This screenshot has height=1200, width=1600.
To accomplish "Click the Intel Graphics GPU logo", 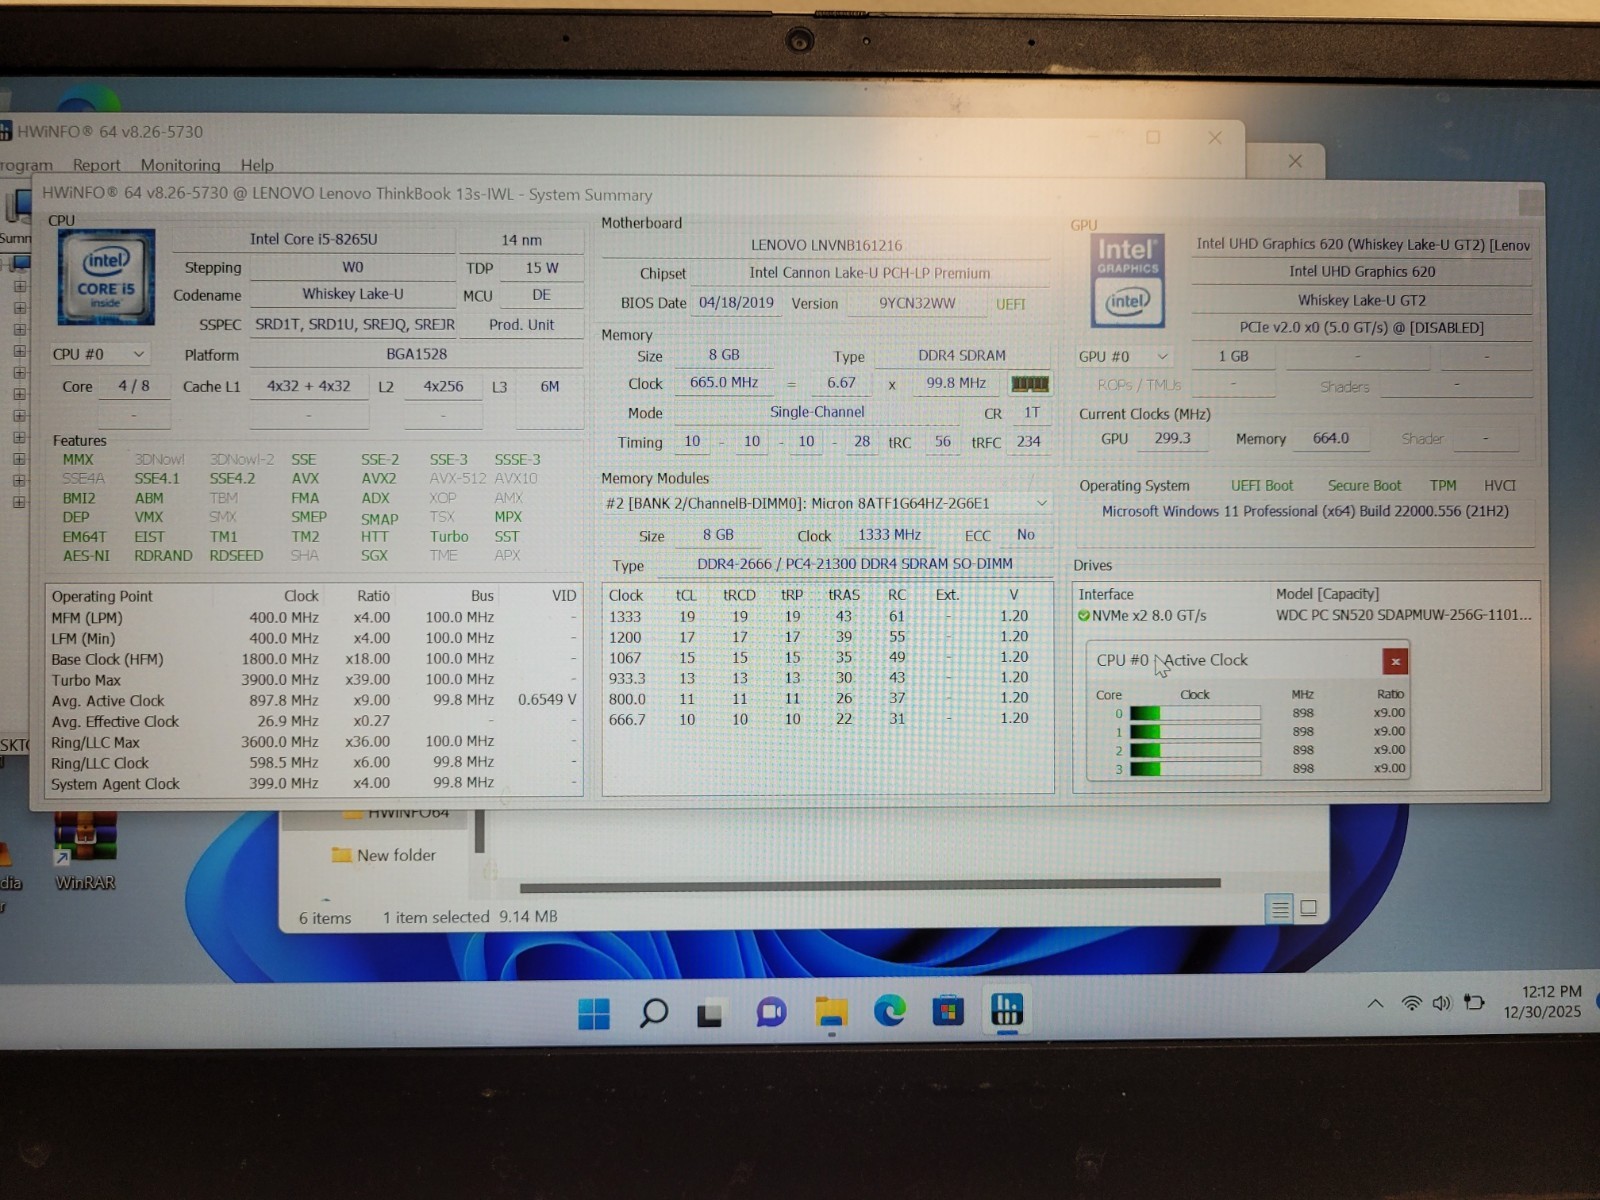I will click(1127, 281).
